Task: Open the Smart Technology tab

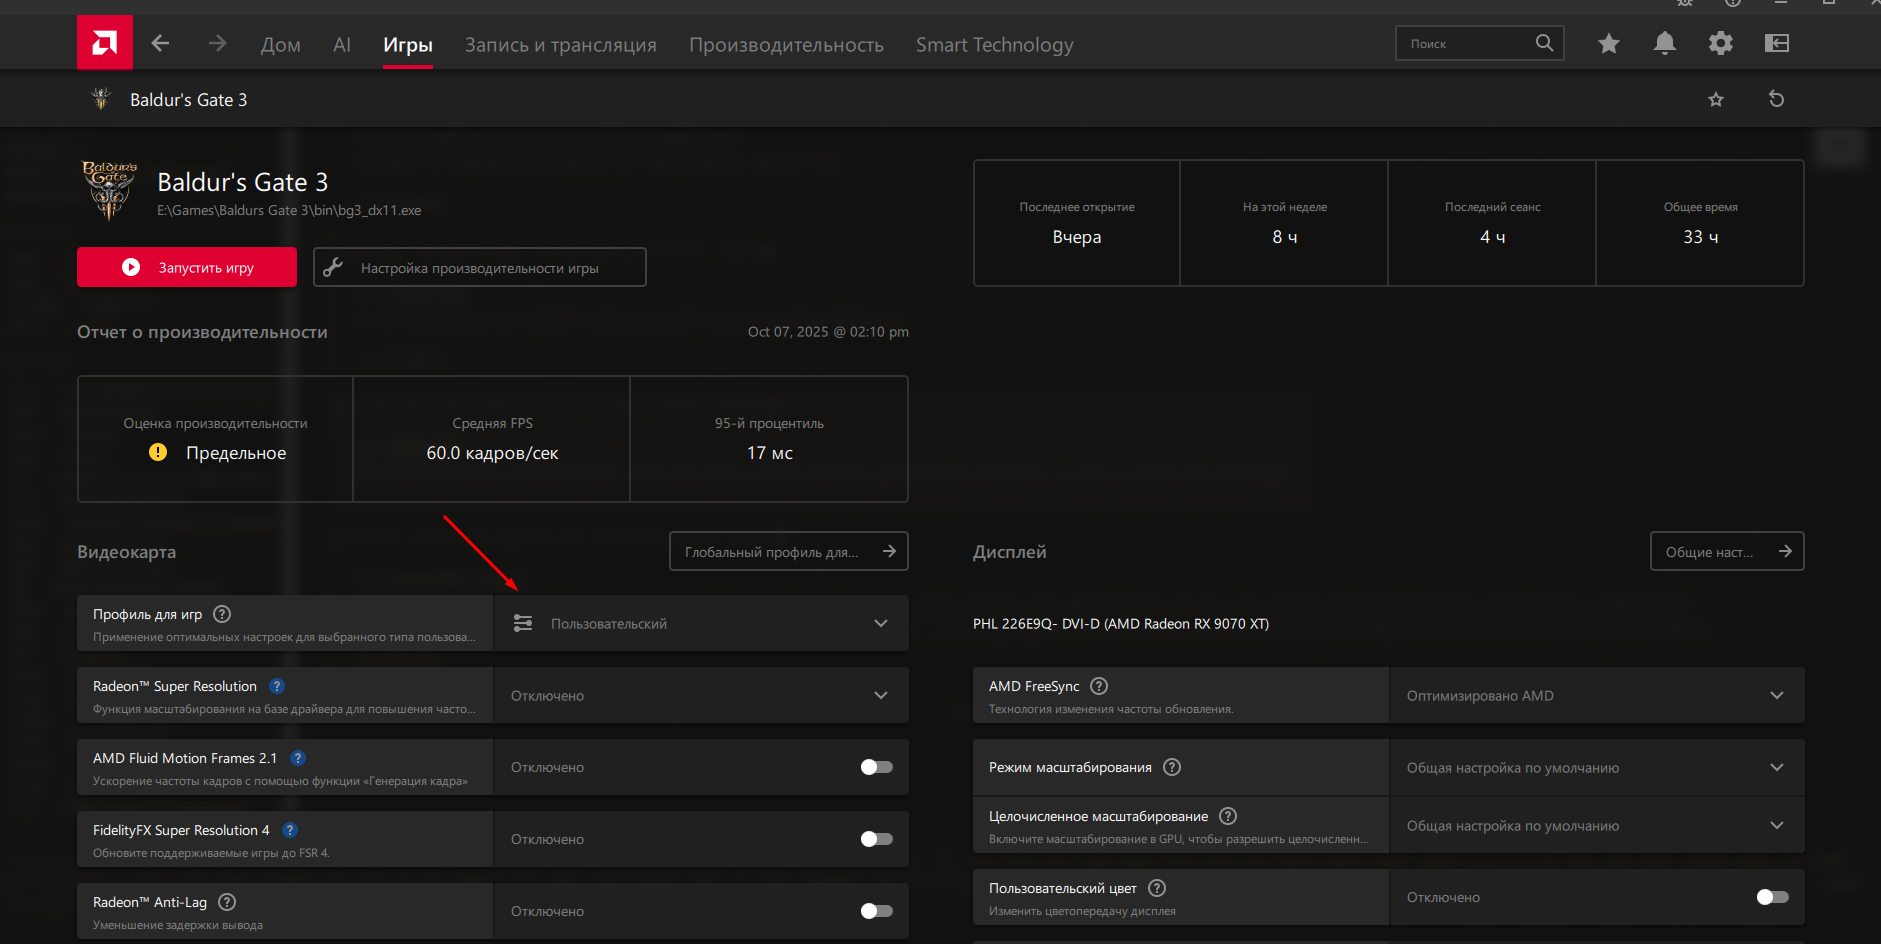Action: point(994,45)
